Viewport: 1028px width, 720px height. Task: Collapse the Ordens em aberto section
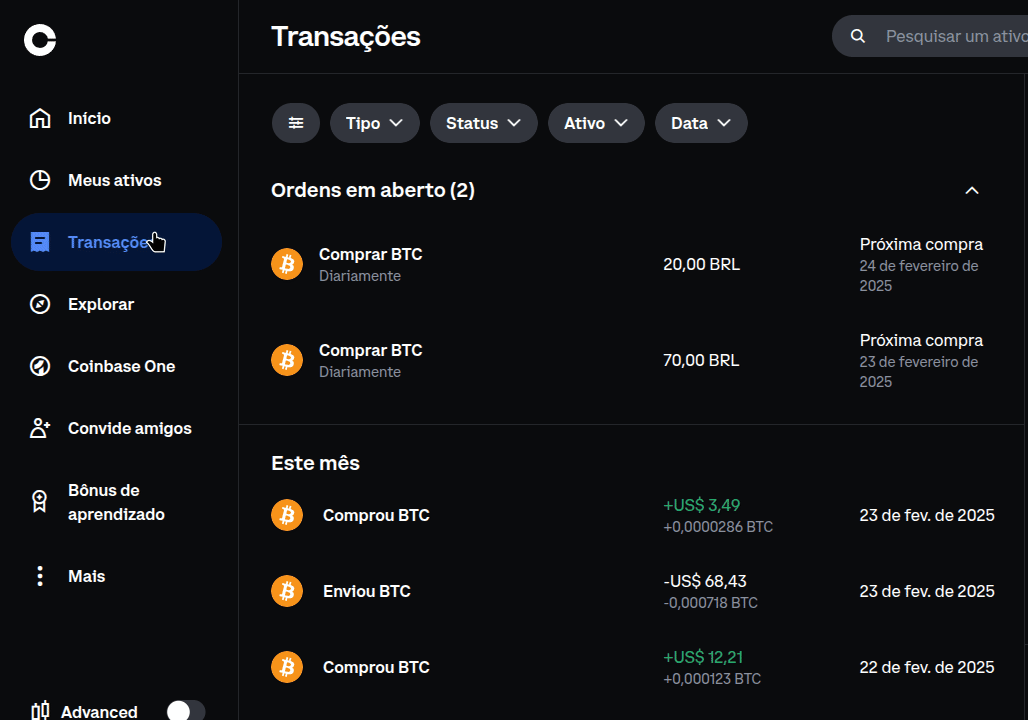point(971,190)
